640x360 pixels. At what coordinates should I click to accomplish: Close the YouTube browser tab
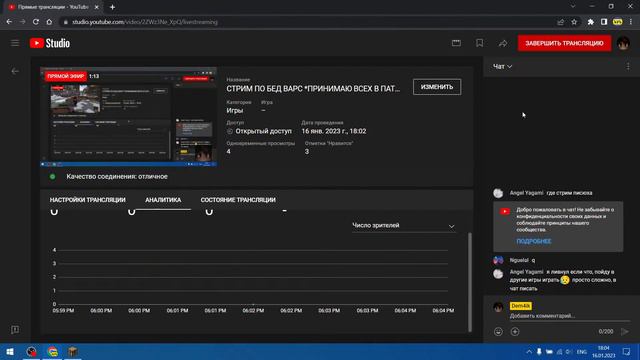(97, 7)
